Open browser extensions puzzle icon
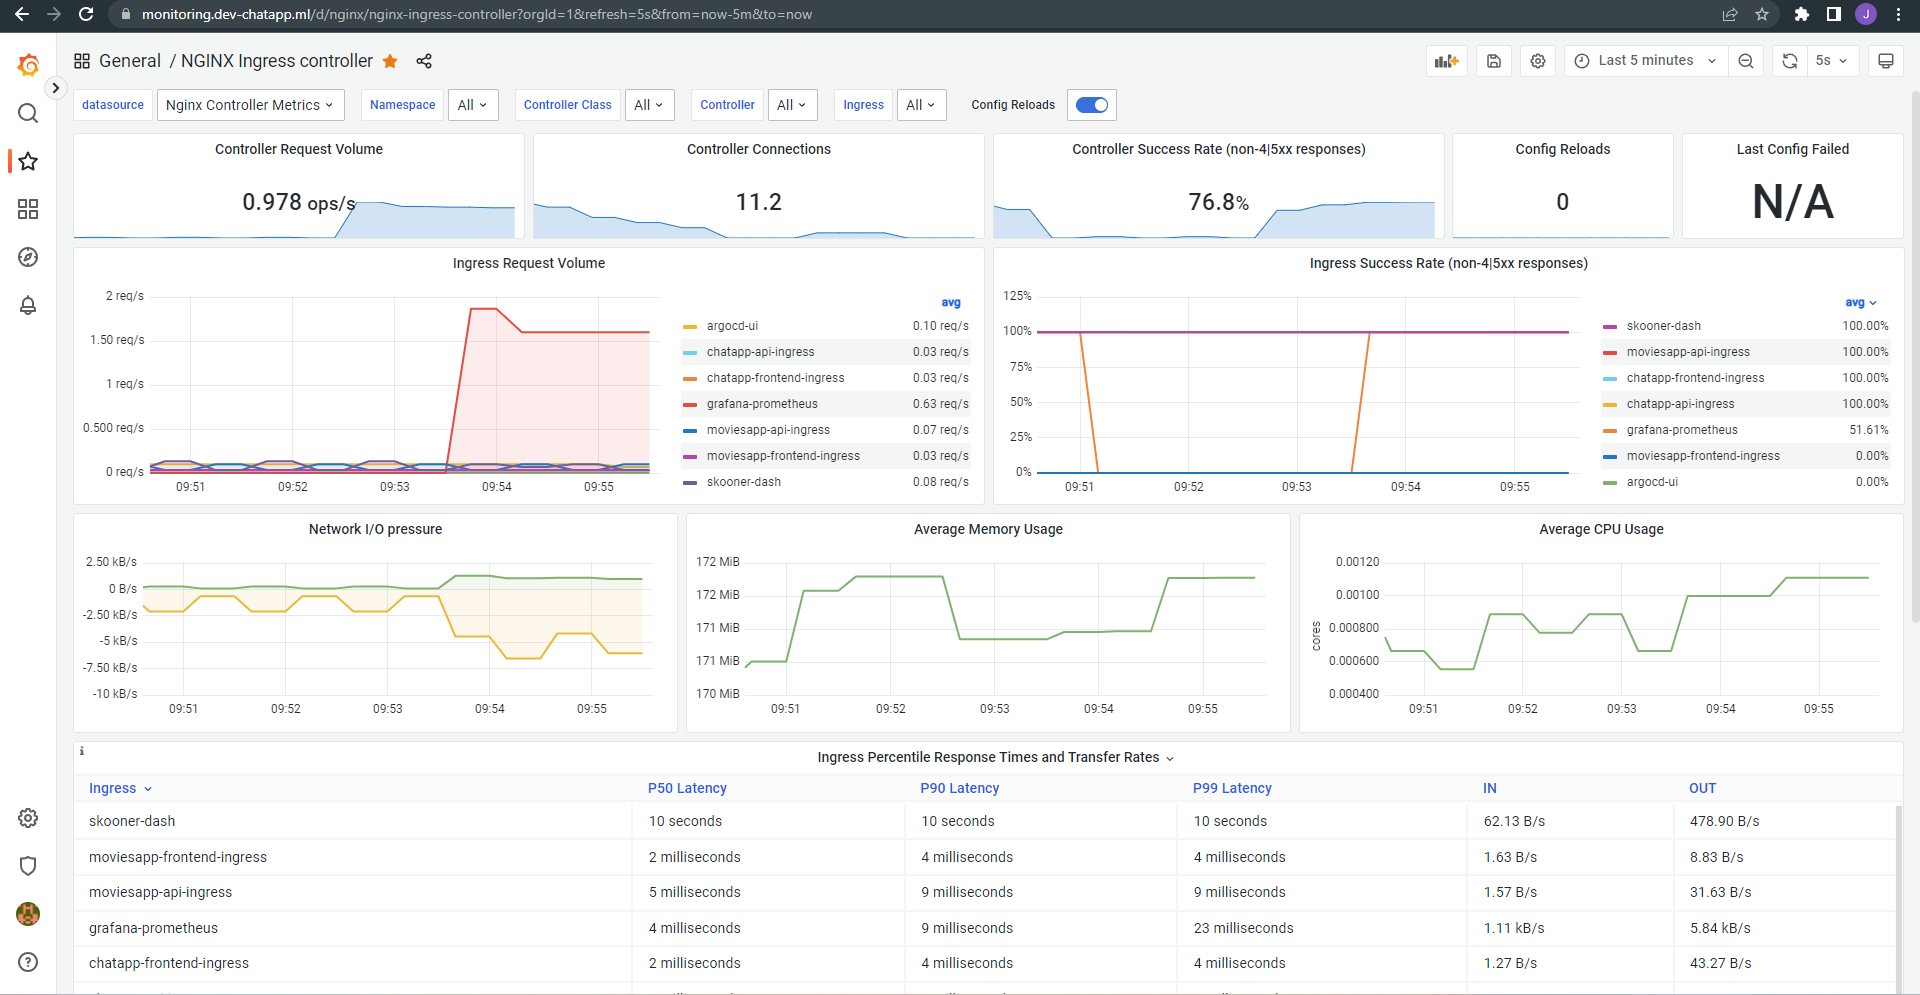1920x995 pixels. (x=1802, y=14)
